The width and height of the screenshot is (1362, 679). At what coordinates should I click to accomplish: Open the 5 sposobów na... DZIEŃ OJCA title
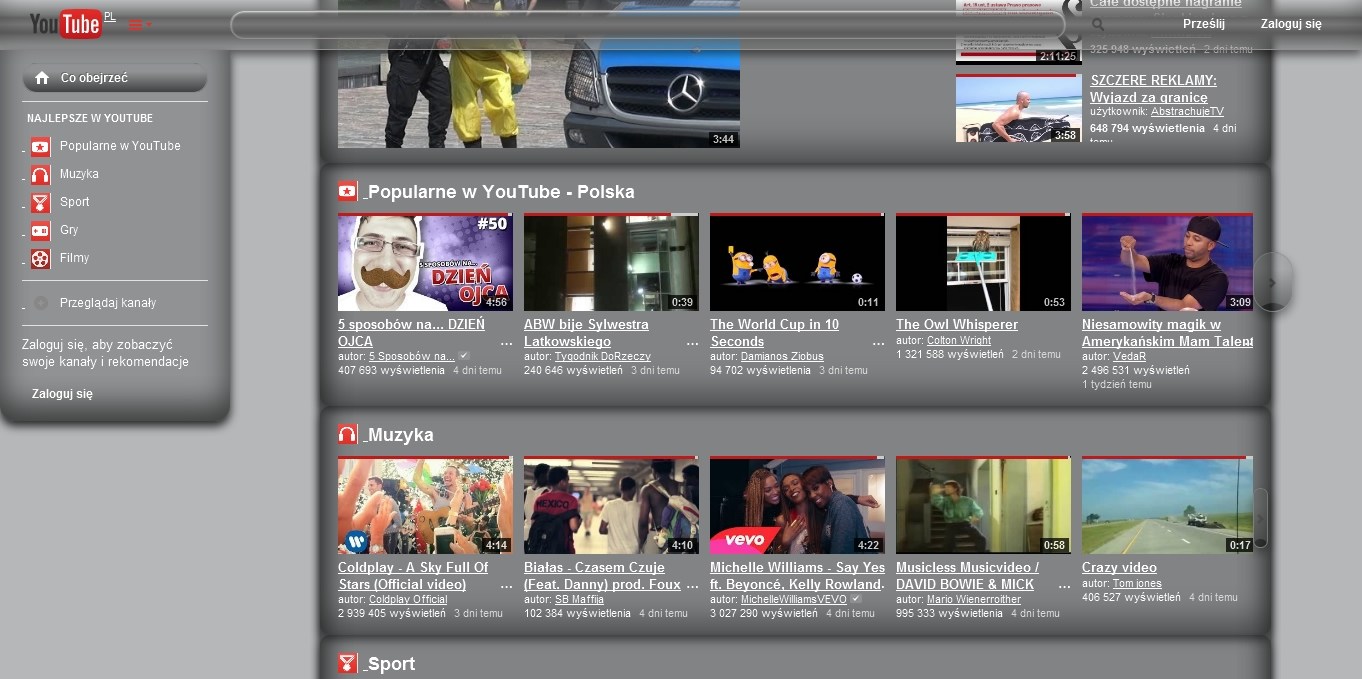tap(411, 333)
